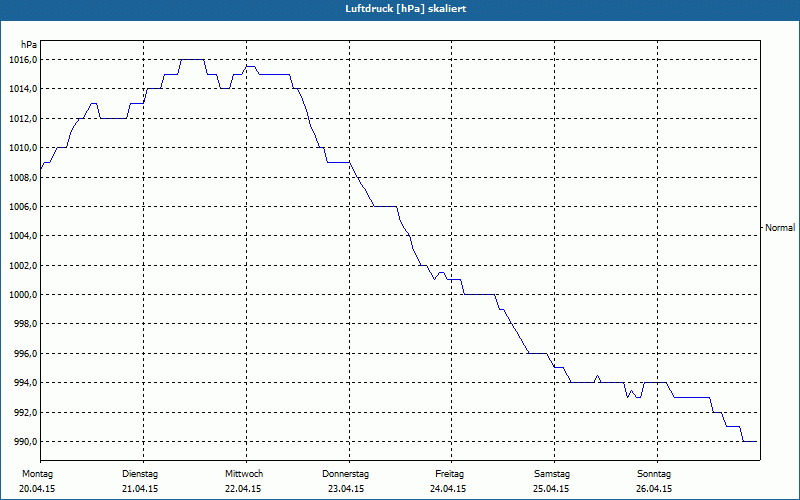Select the Dienstag day label
The image size is (800, 500).
point(140,474)
